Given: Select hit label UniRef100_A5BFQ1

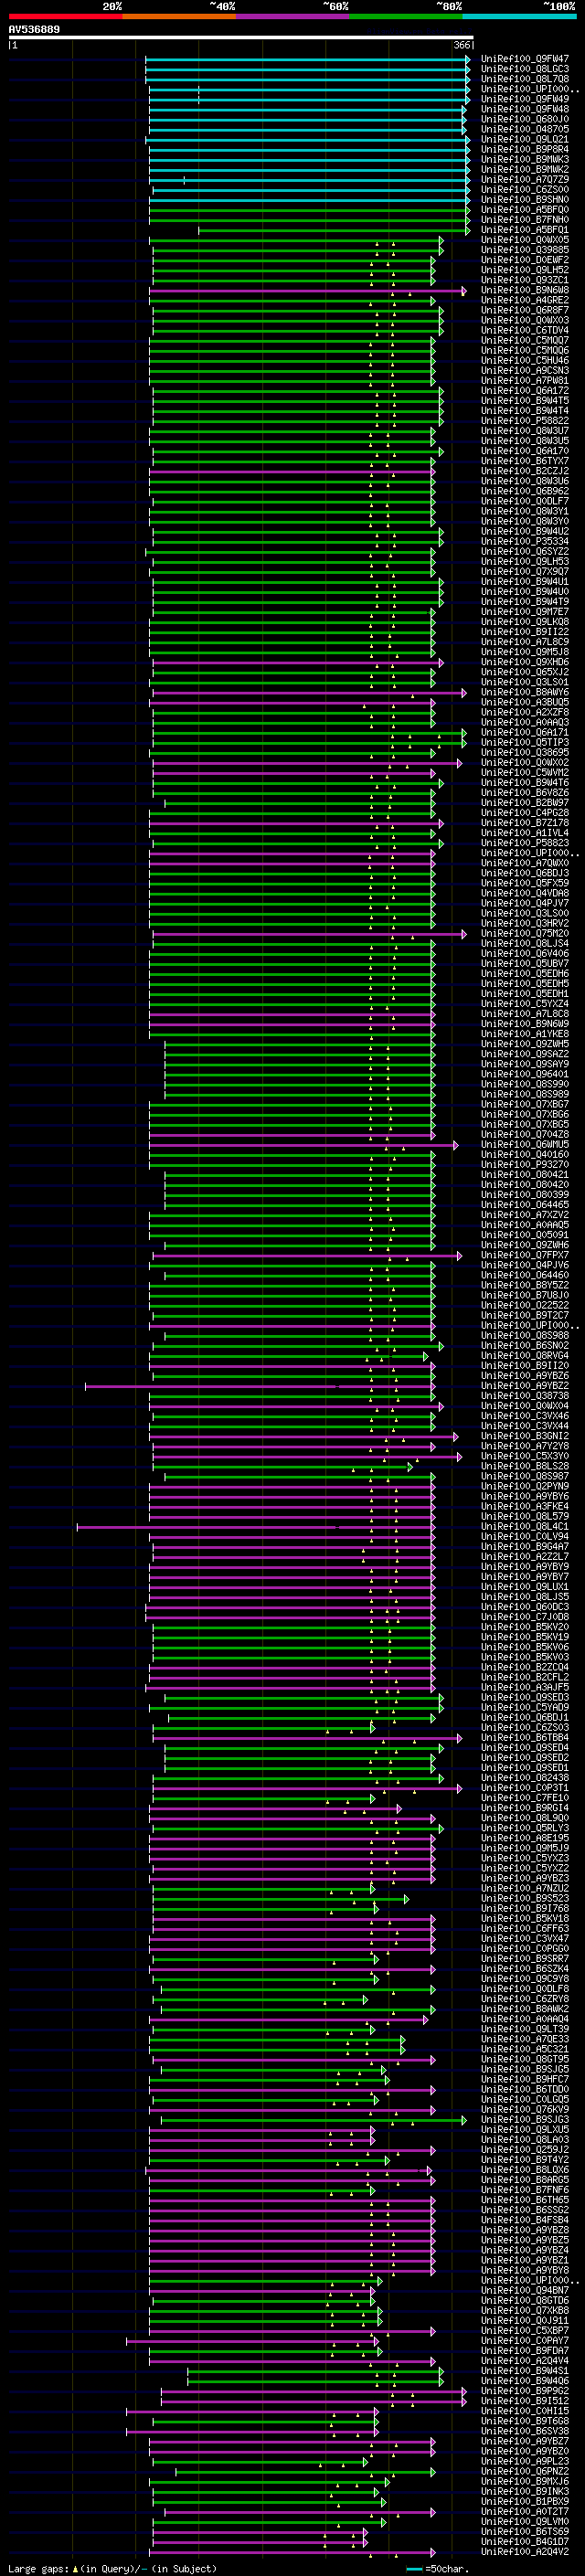Looking at the screenshot, I should click(525, 230).
